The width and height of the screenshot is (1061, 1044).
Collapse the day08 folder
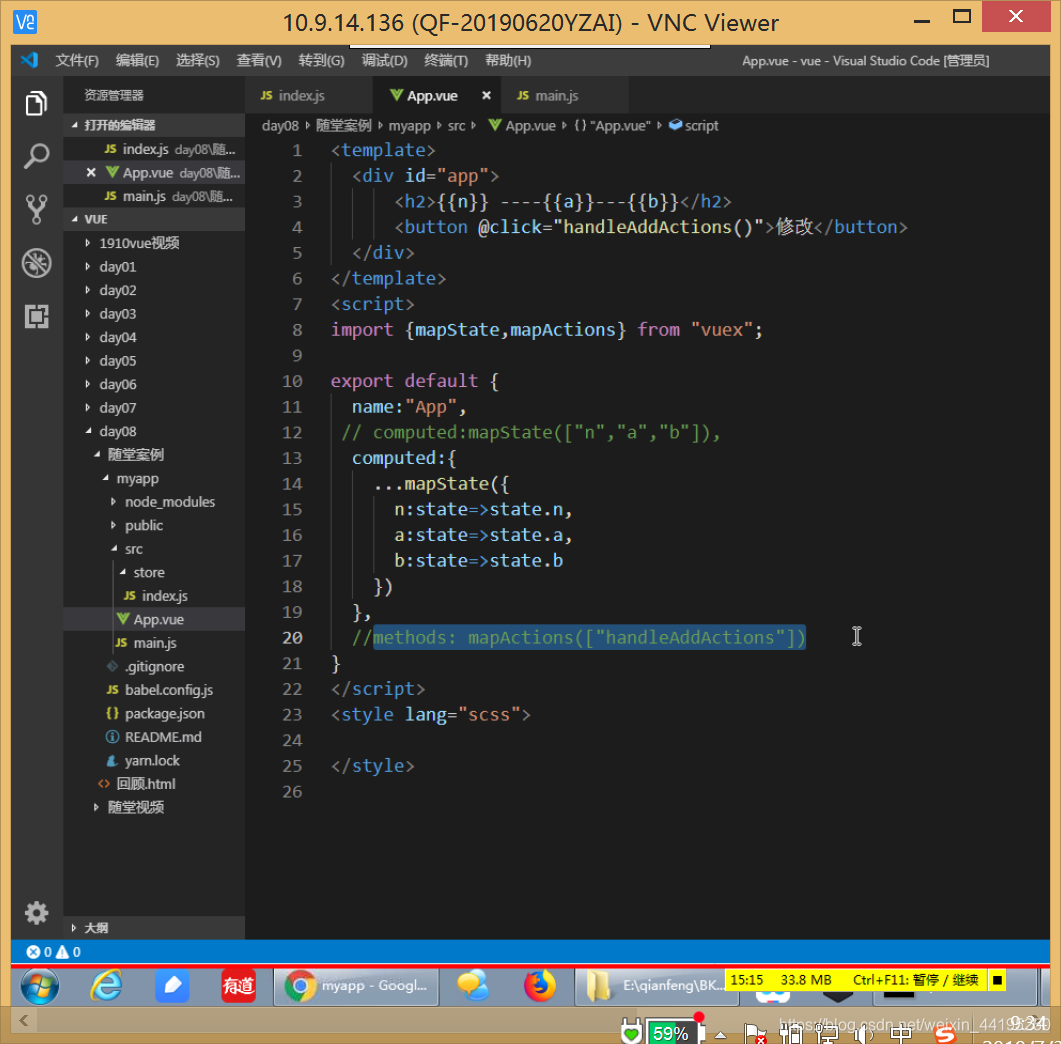coord(154,431)
